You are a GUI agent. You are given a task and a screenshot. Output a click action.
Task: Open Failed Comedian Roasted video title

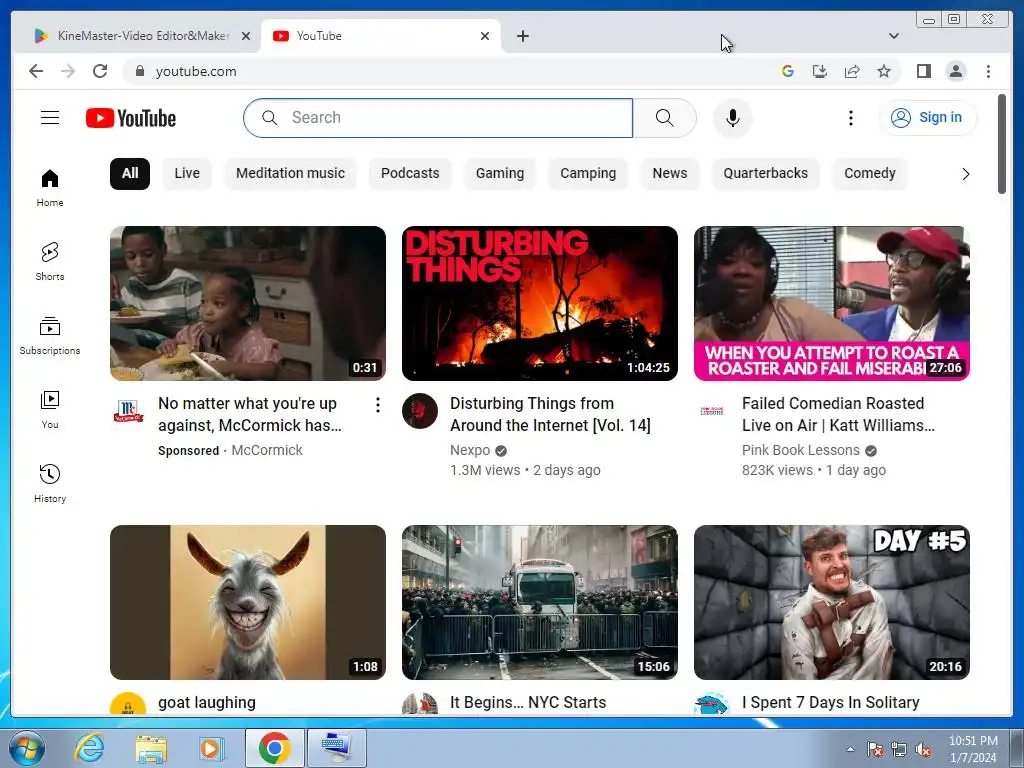839,415
